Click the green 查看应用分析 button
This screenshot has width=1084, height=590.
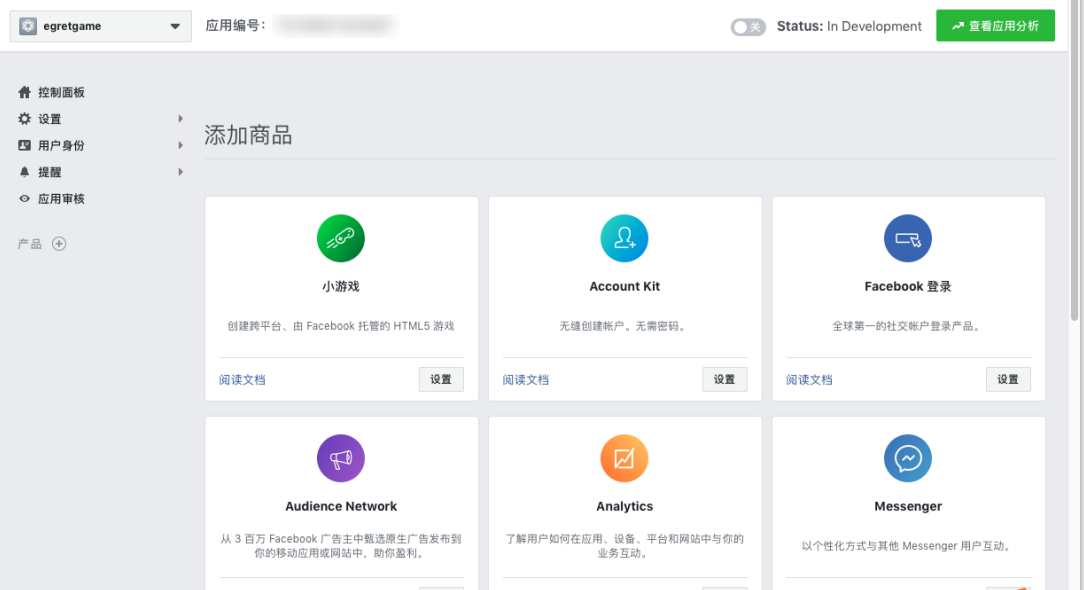click(995, 25)
